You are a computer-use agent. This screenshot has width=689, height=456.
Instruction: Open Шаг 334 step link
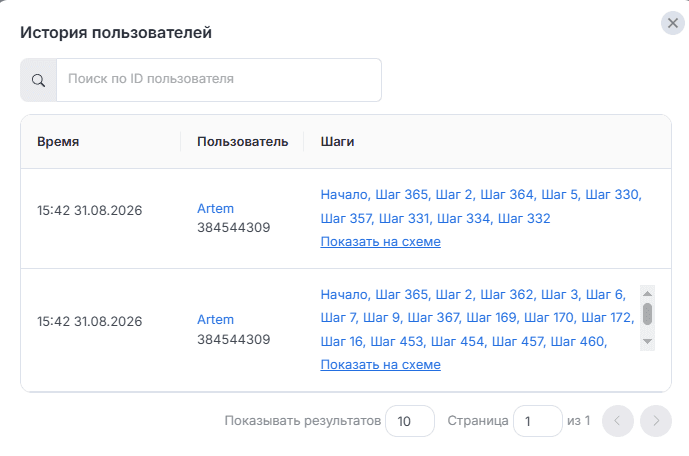[x=464, y=218]
